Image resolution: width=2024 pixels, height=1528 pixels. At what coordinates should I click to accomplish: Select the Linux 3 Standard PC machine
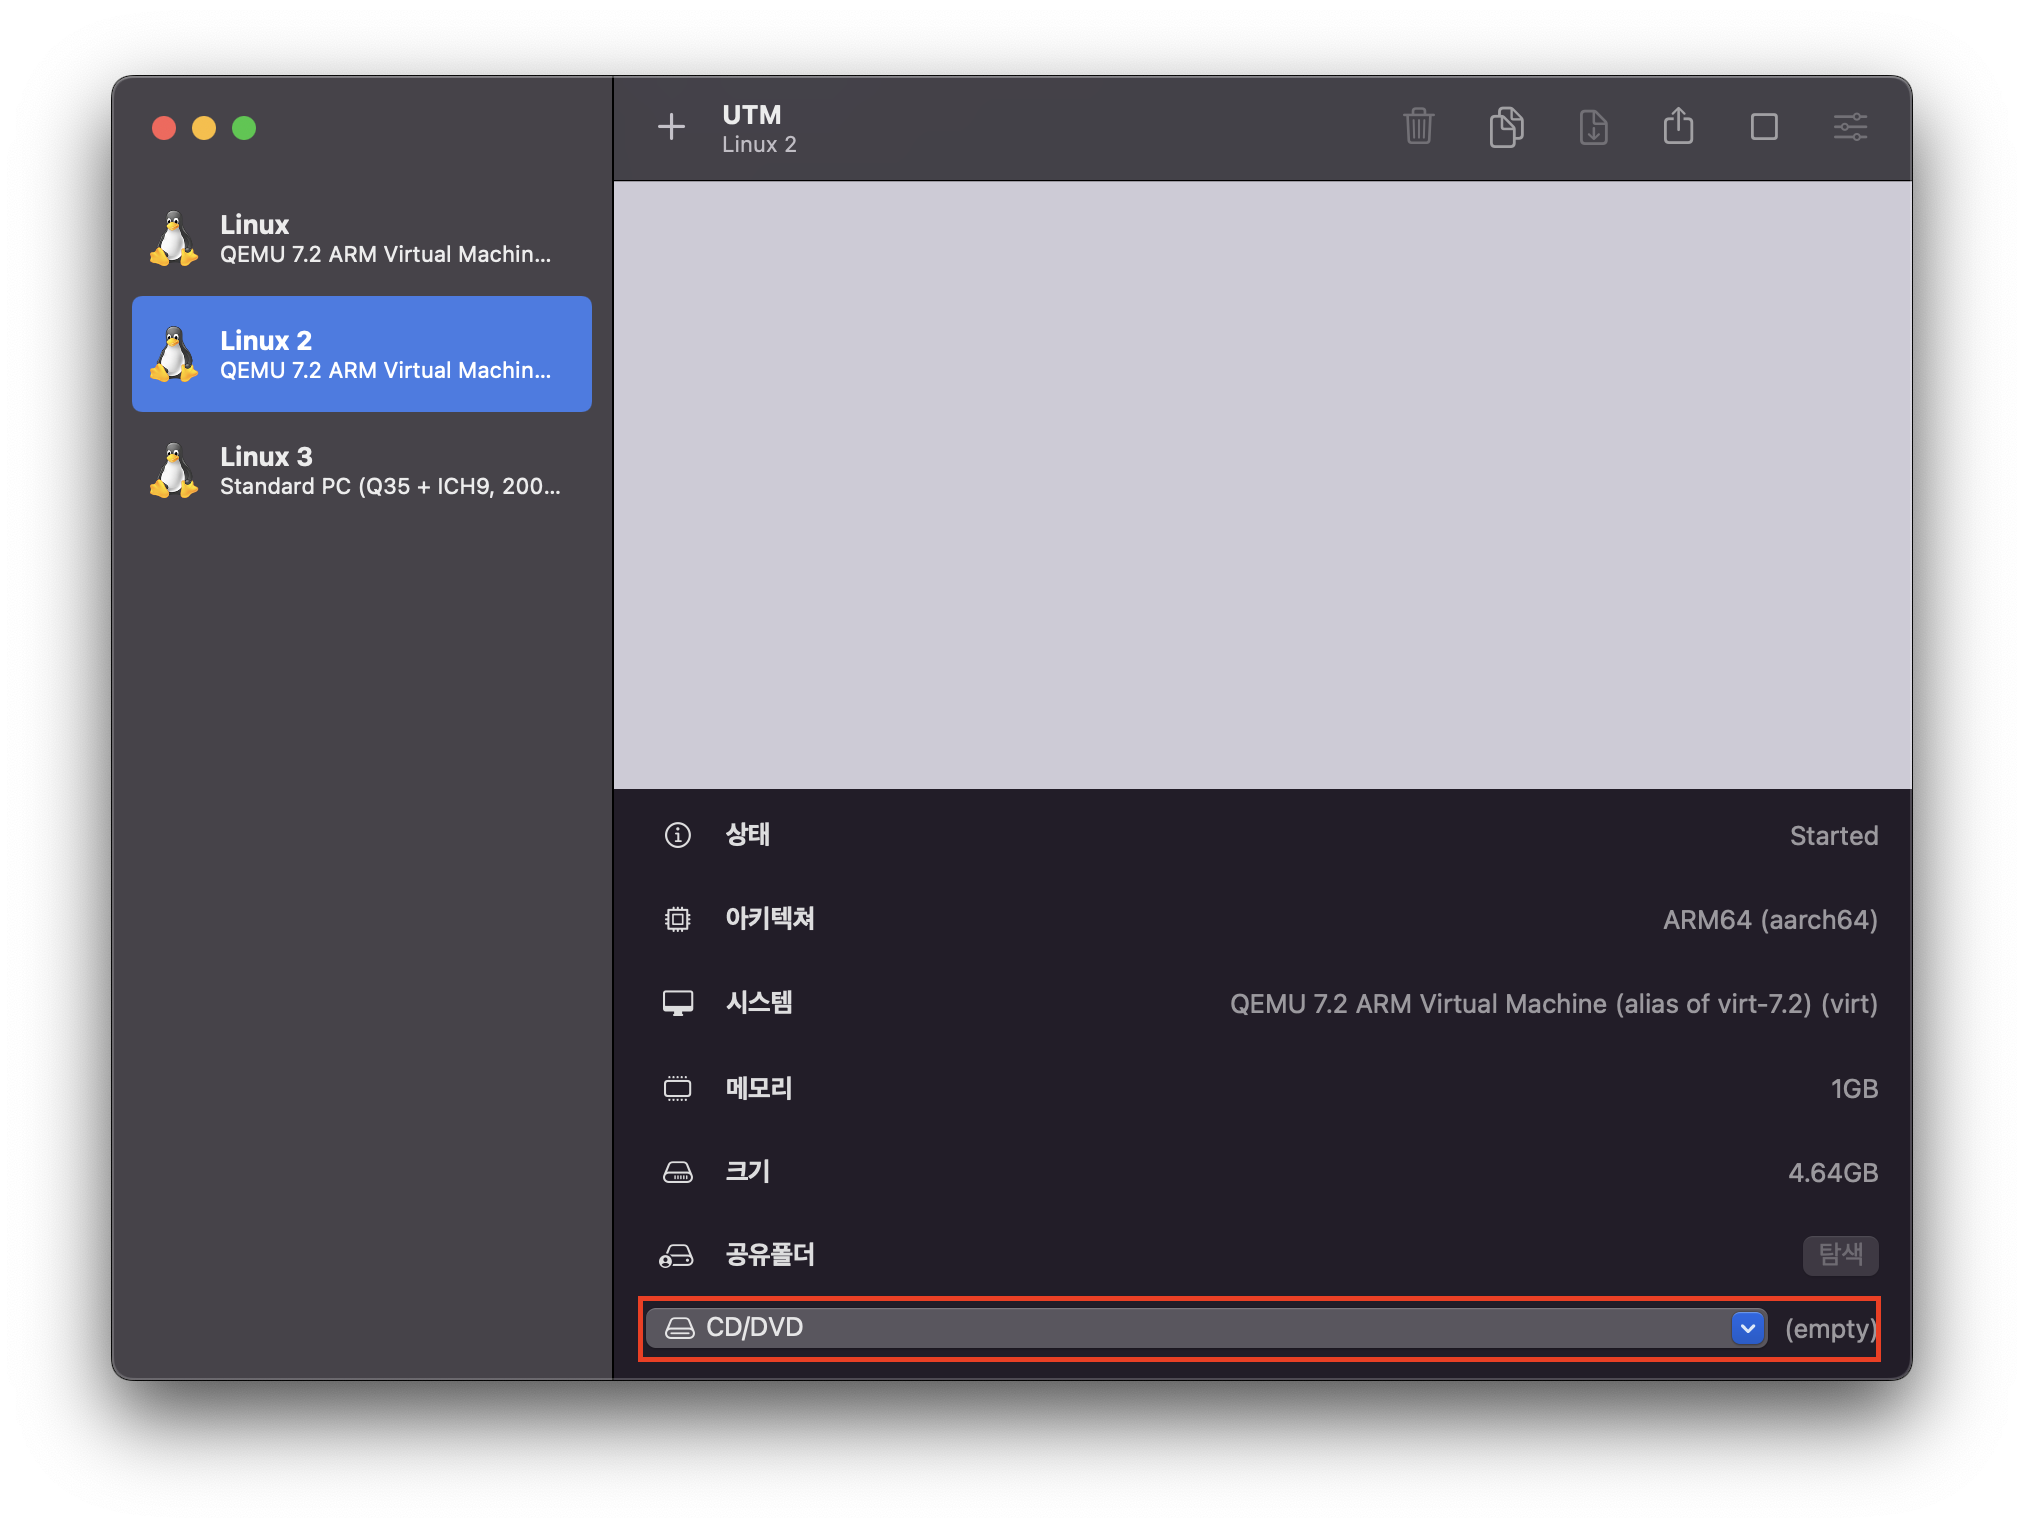[x=361, y=470]
